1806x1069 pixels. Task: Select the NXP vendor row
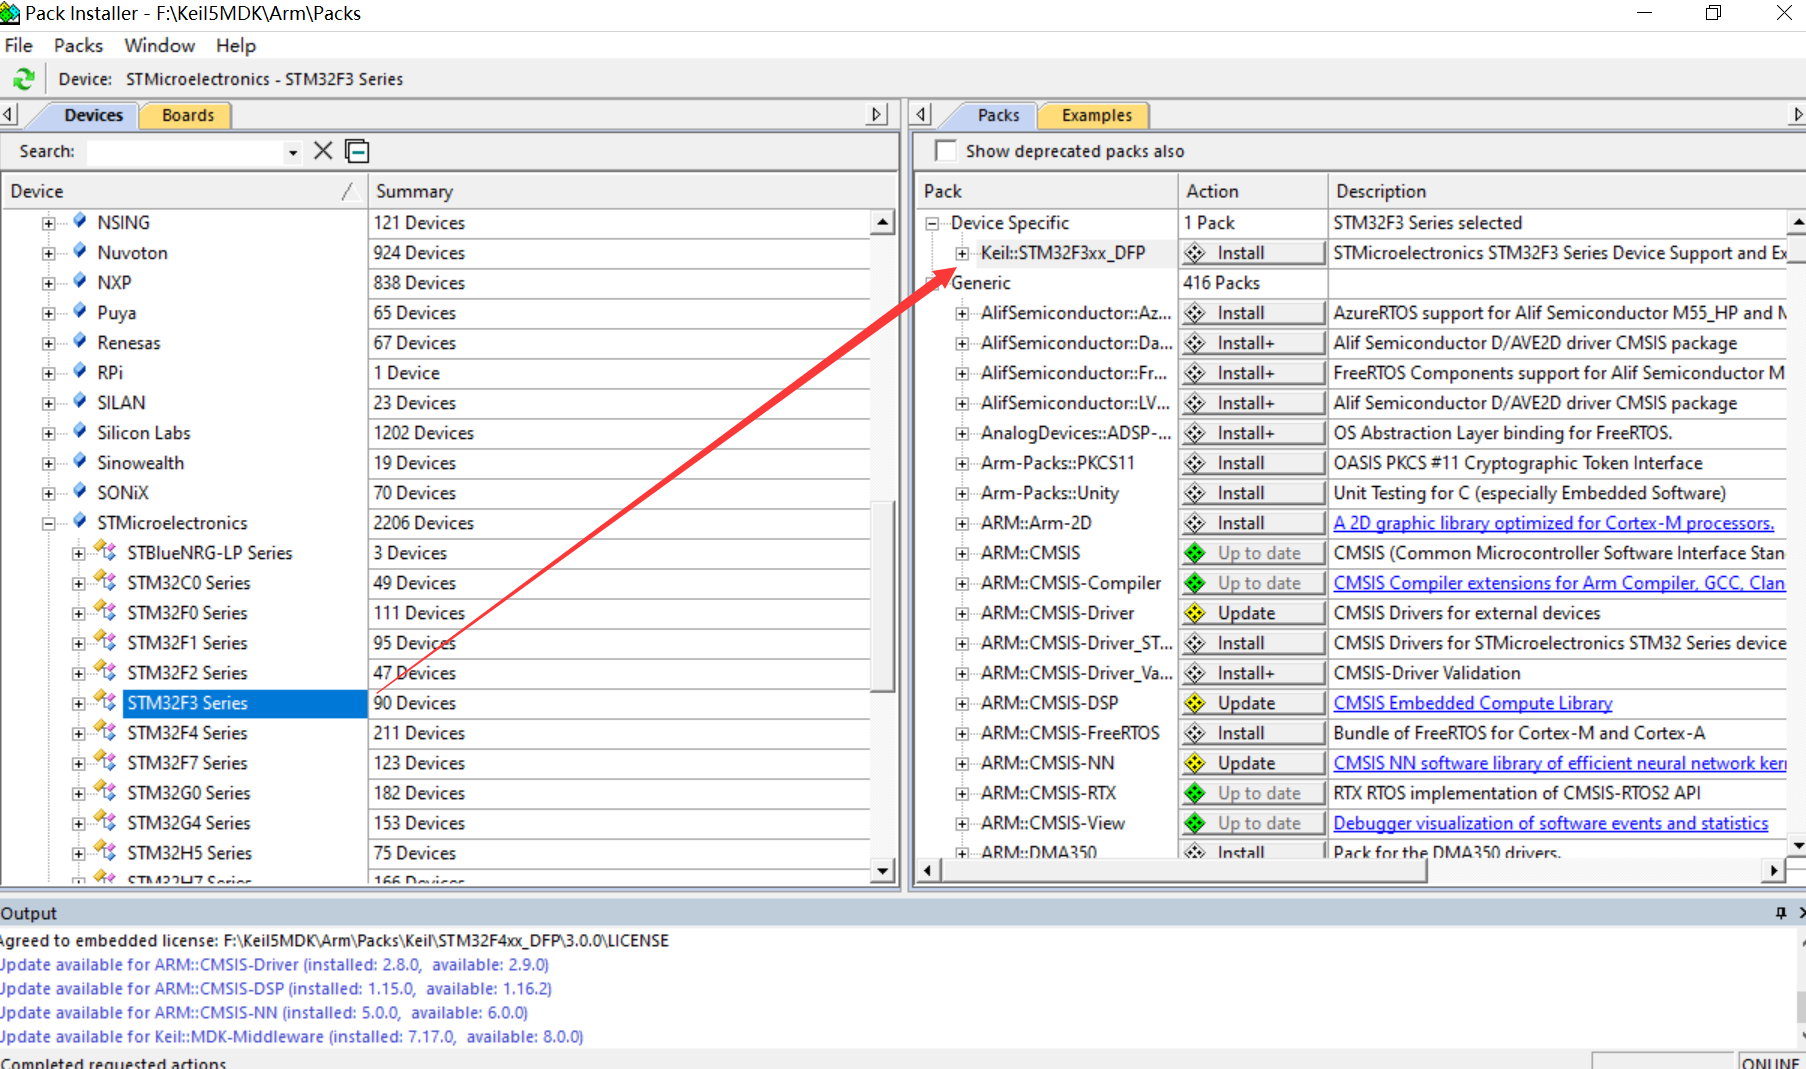click(x=114, y=283)
